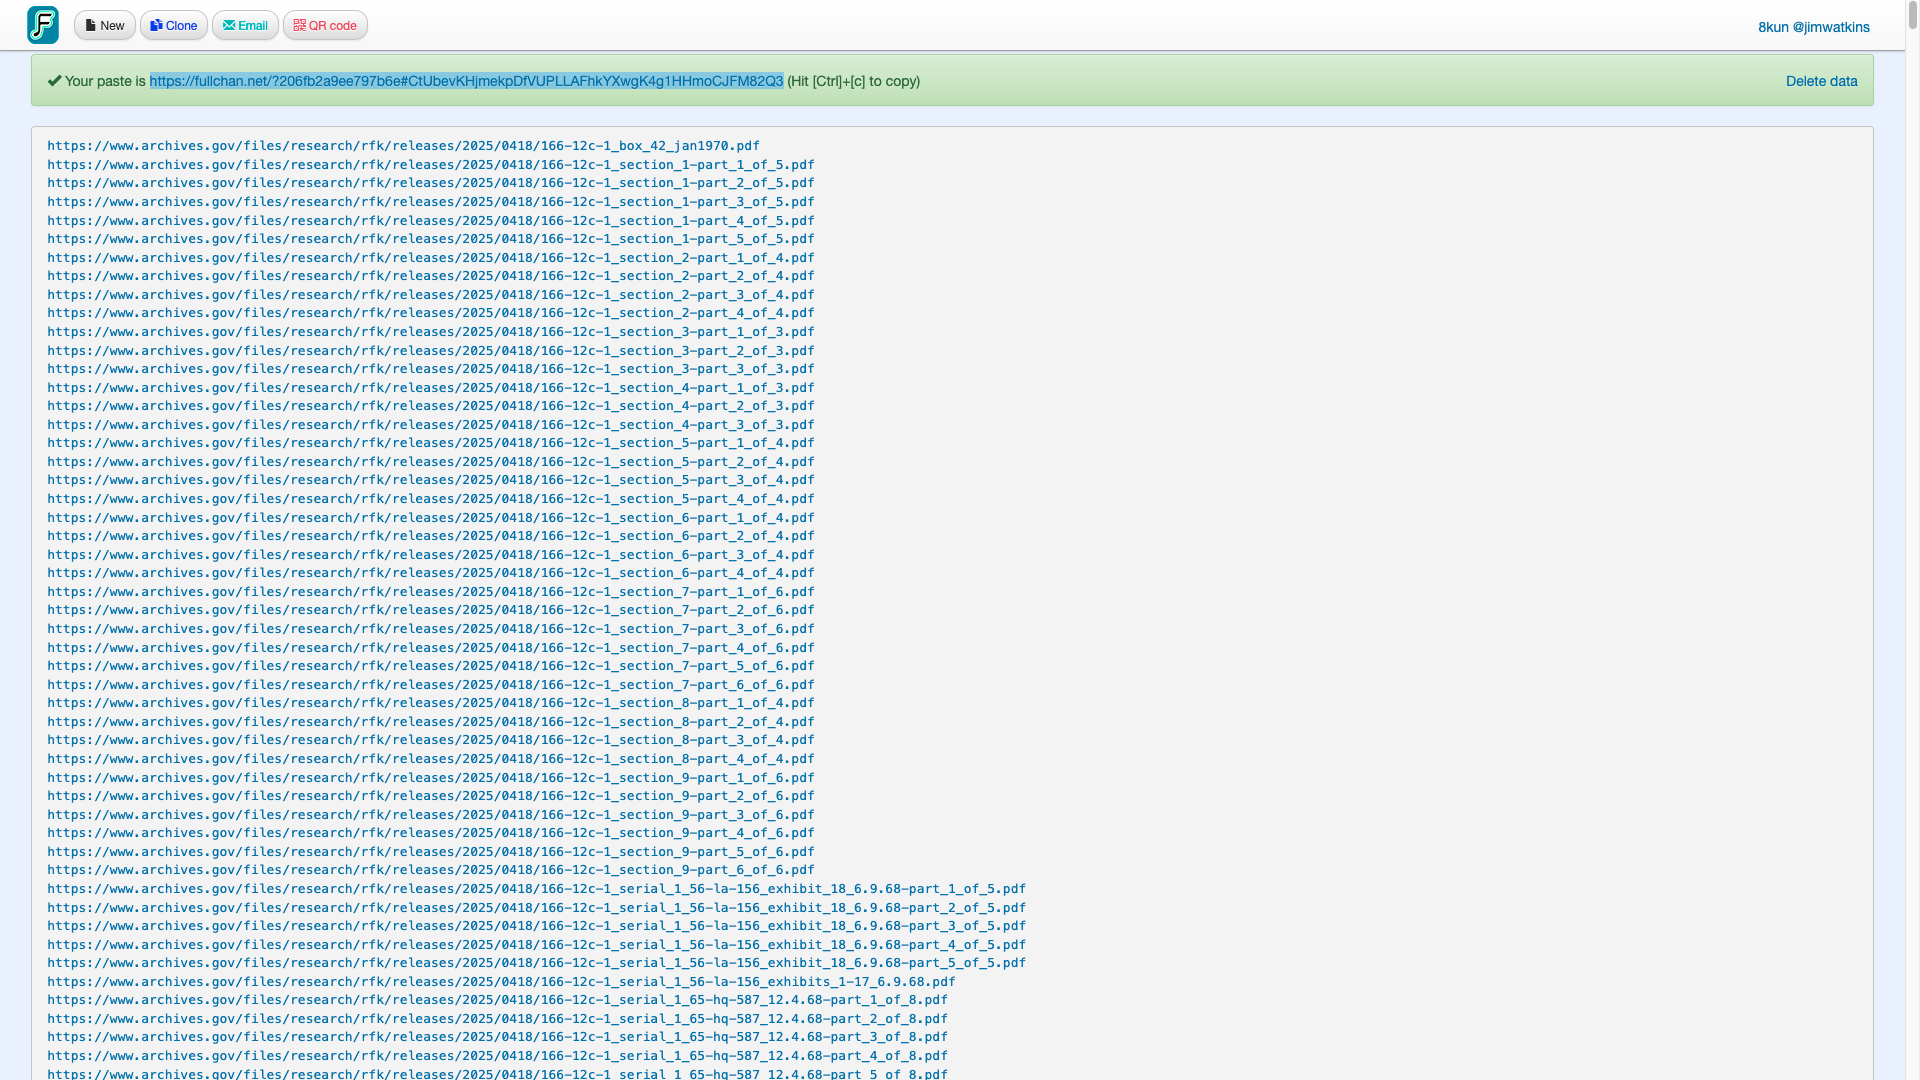
Task: Open the highlighted fullchan.net paste URL
Action: point(466,81)
